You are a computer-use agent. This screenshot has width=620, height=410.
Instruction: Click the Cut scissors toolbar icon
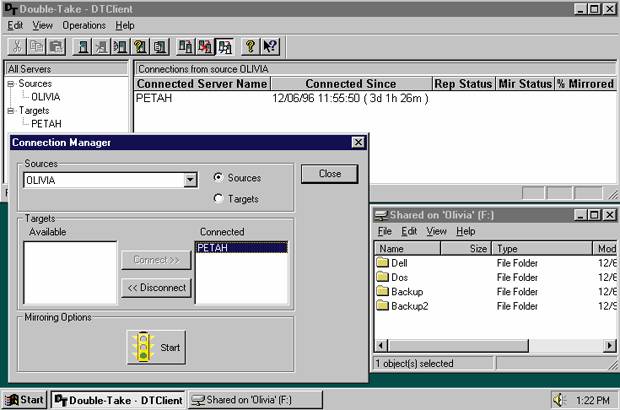pos(17,46)
